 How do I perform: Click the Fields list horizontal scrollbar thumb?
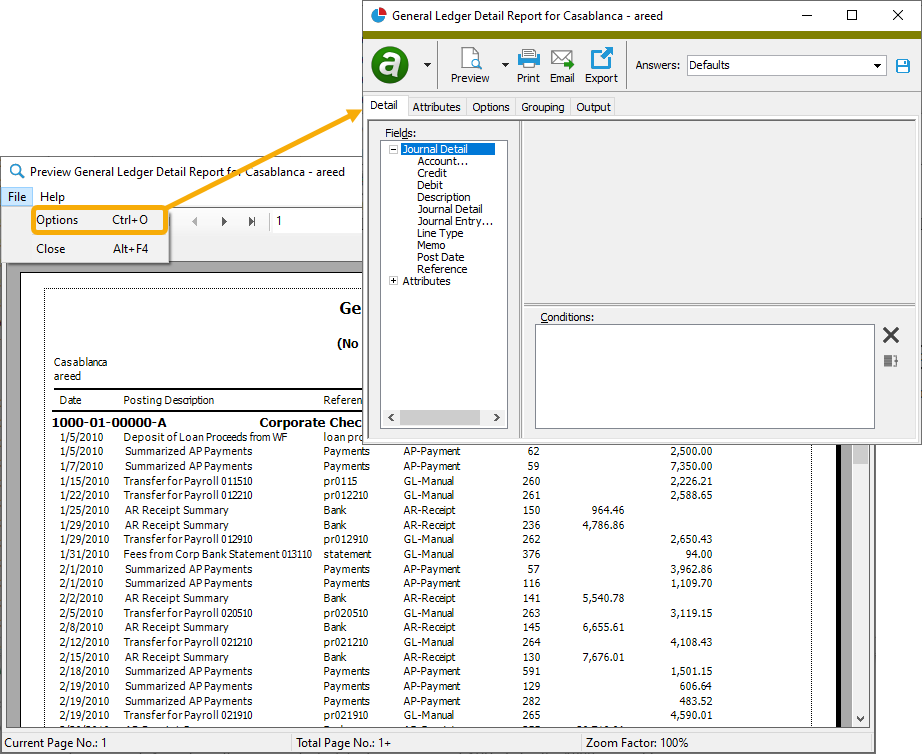pos(440,418)
